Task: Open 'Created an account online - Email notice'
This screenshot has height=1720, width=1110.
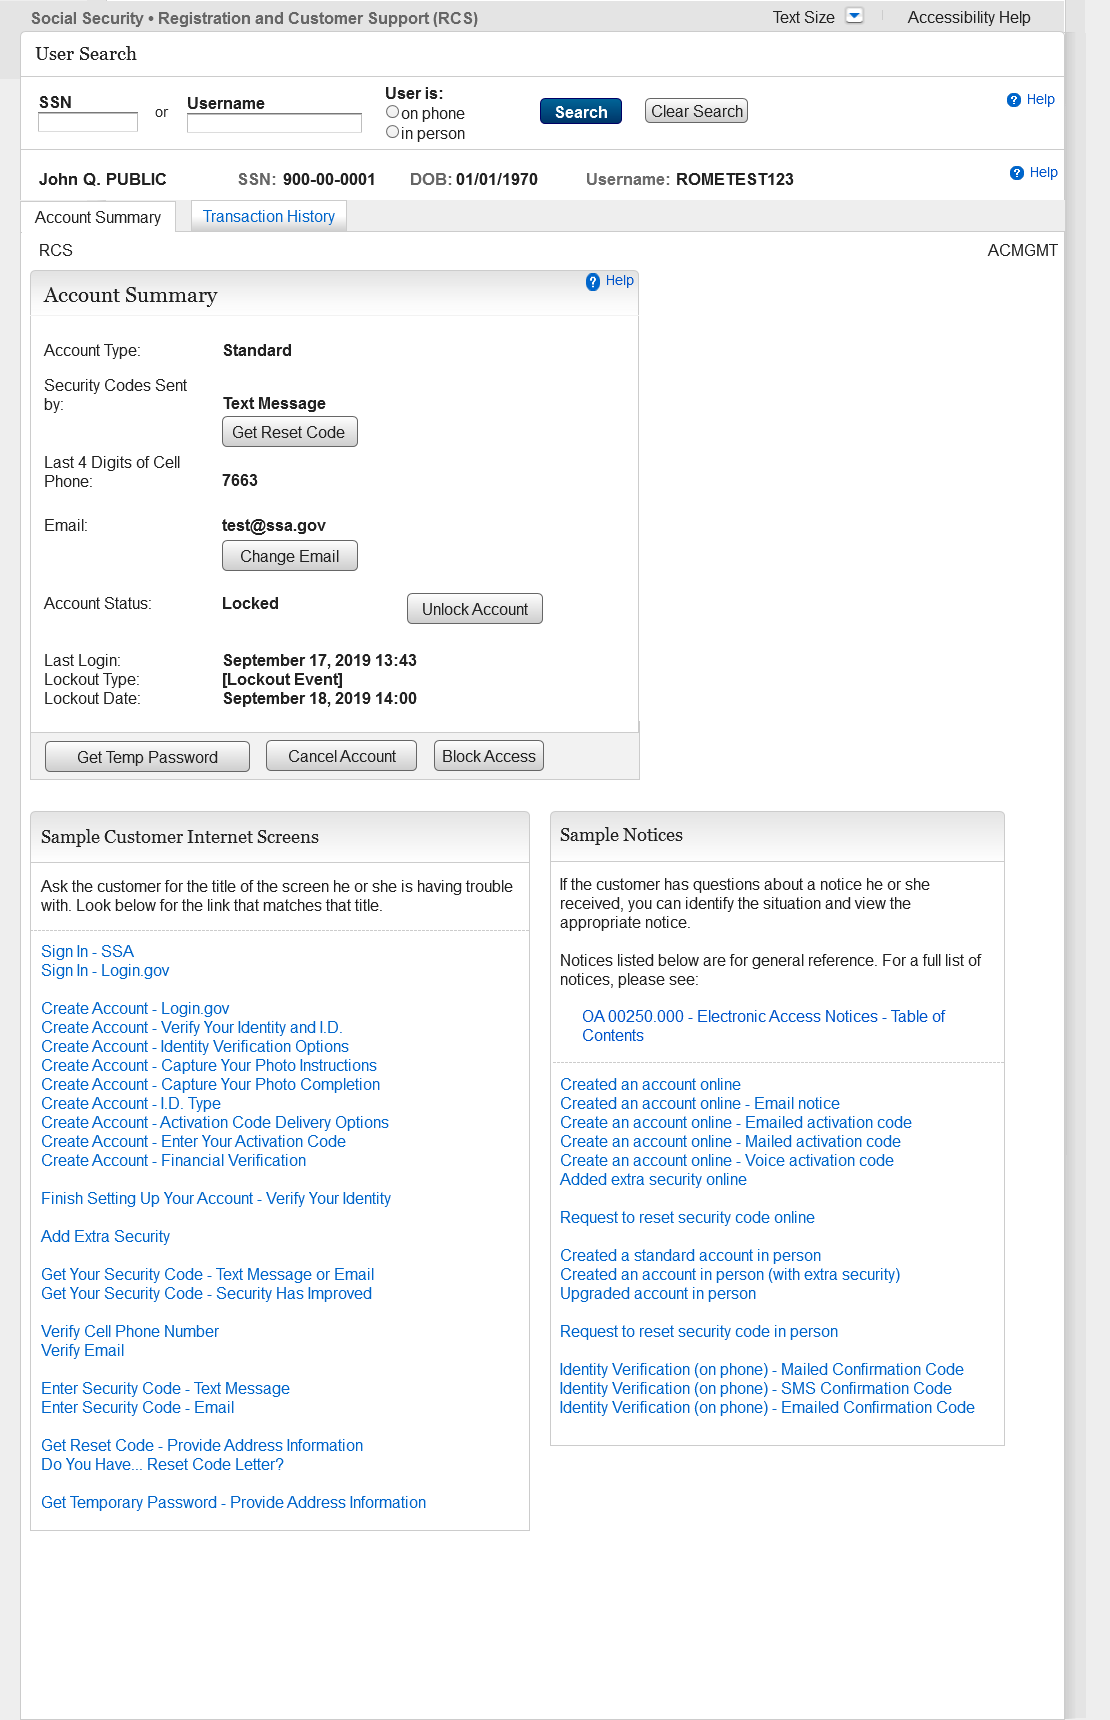Action: [700, 1103]
